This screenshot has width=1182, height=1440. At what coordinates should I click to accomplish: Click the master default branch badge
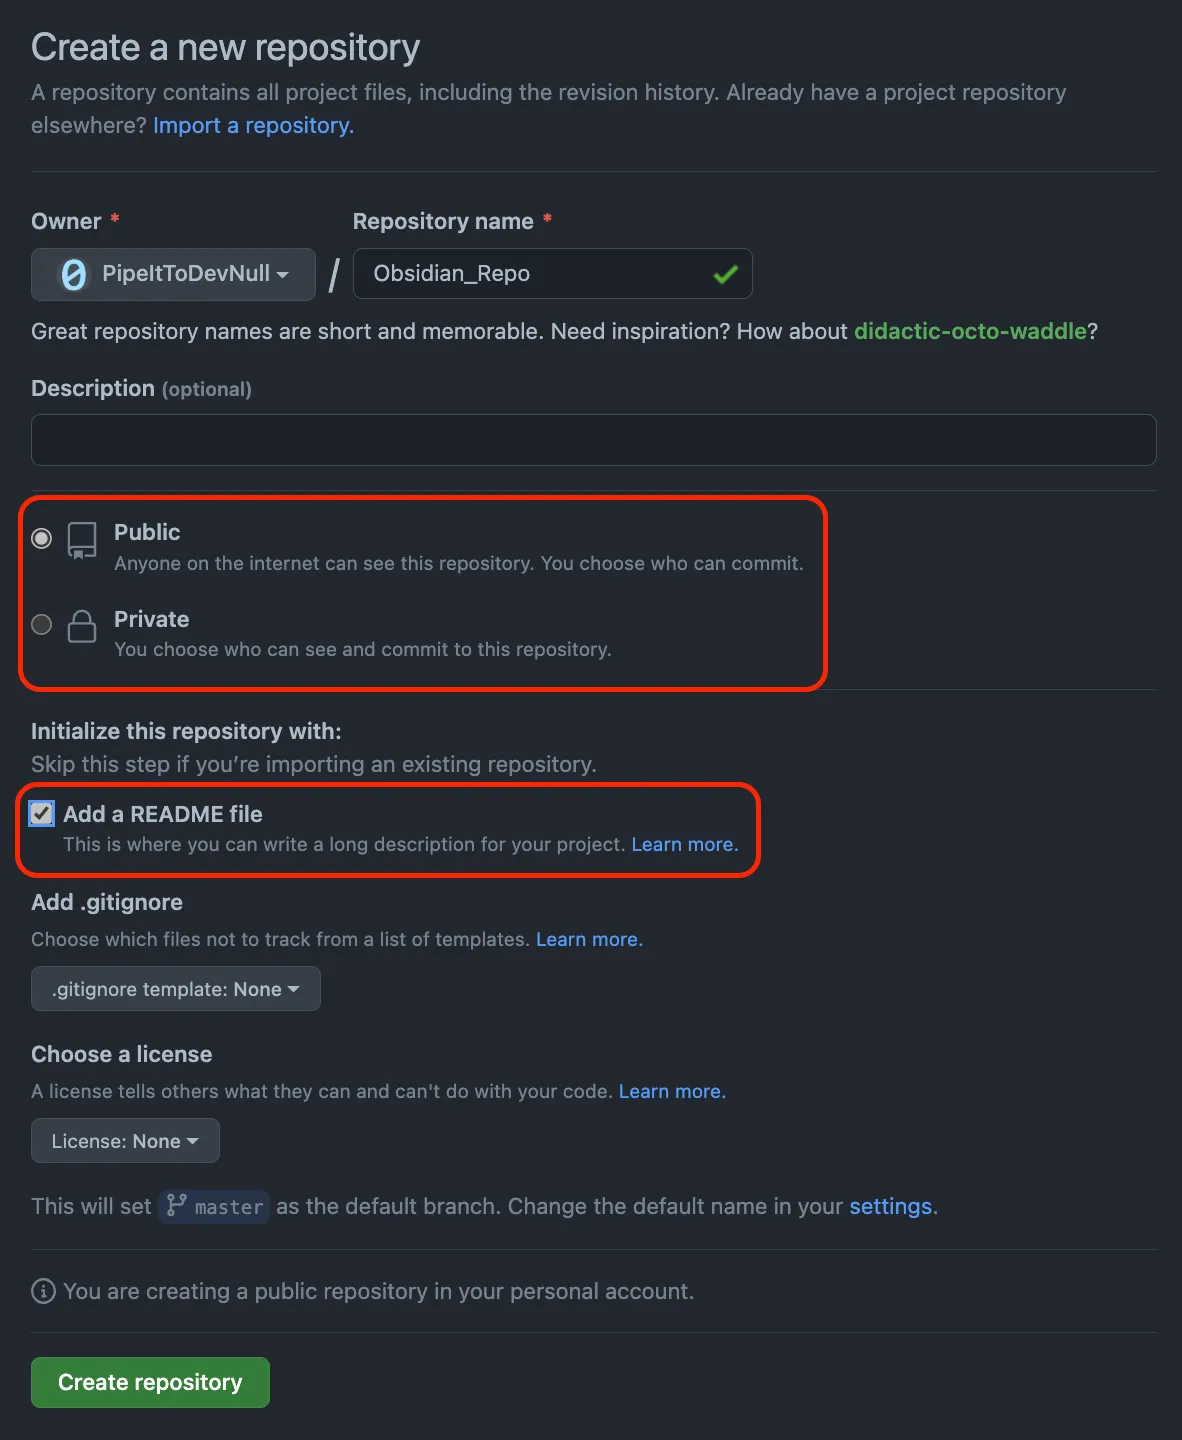[213, 1206]
